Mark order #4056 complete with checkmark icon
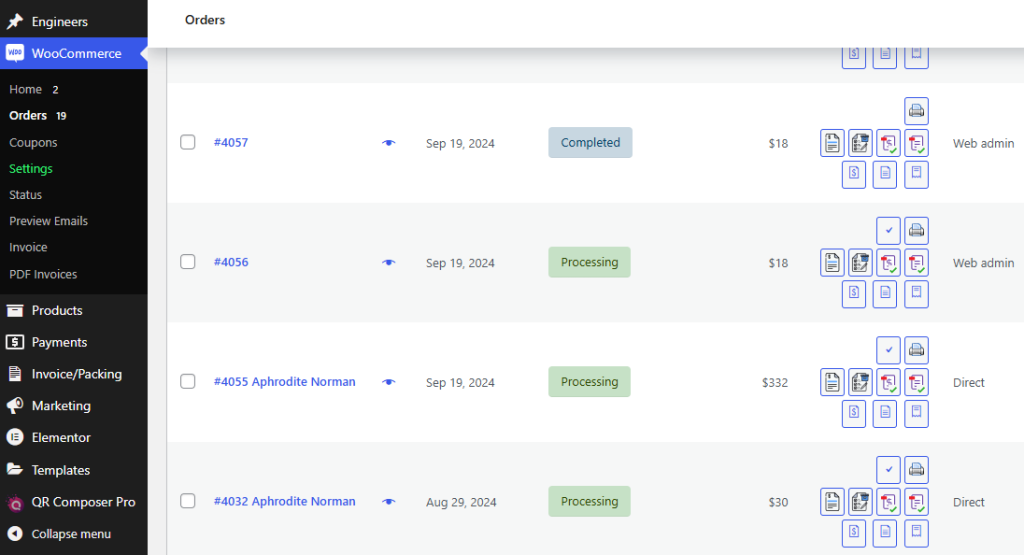The width and height of the screenshot is (1024, 555). 888,231
